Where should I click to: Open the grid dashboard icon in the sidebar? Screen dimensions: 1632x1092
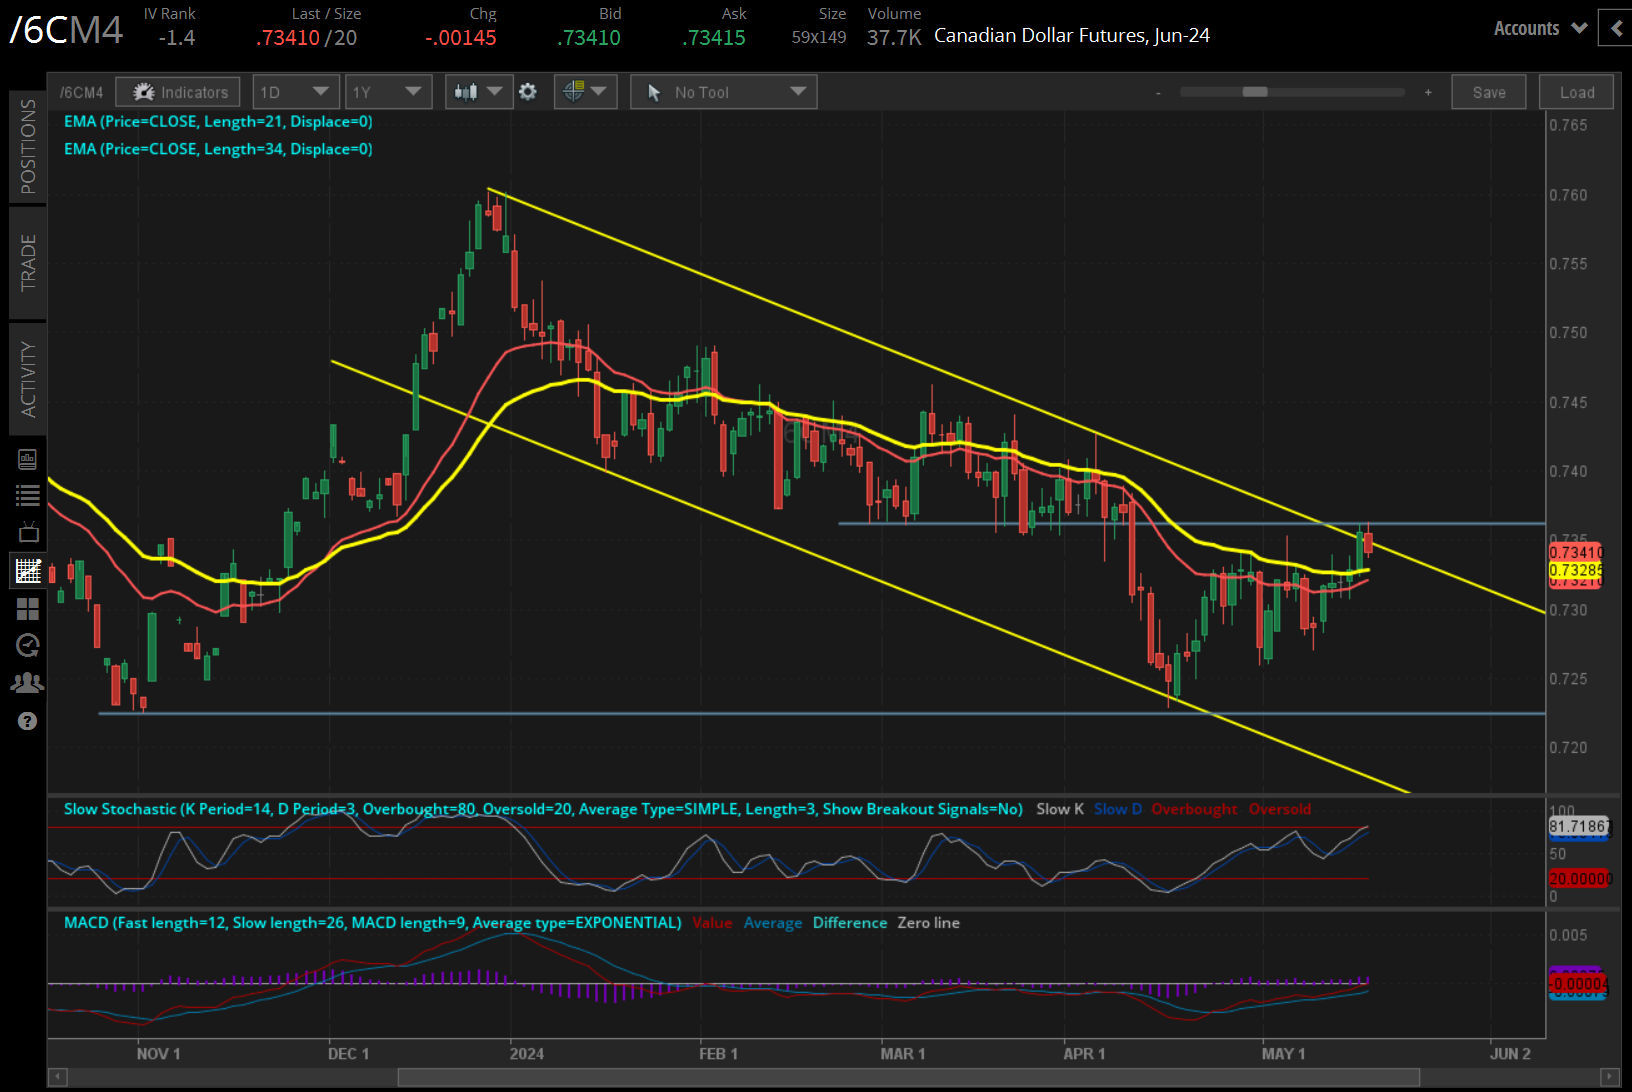pyautogui.click(x=28, y=609)
